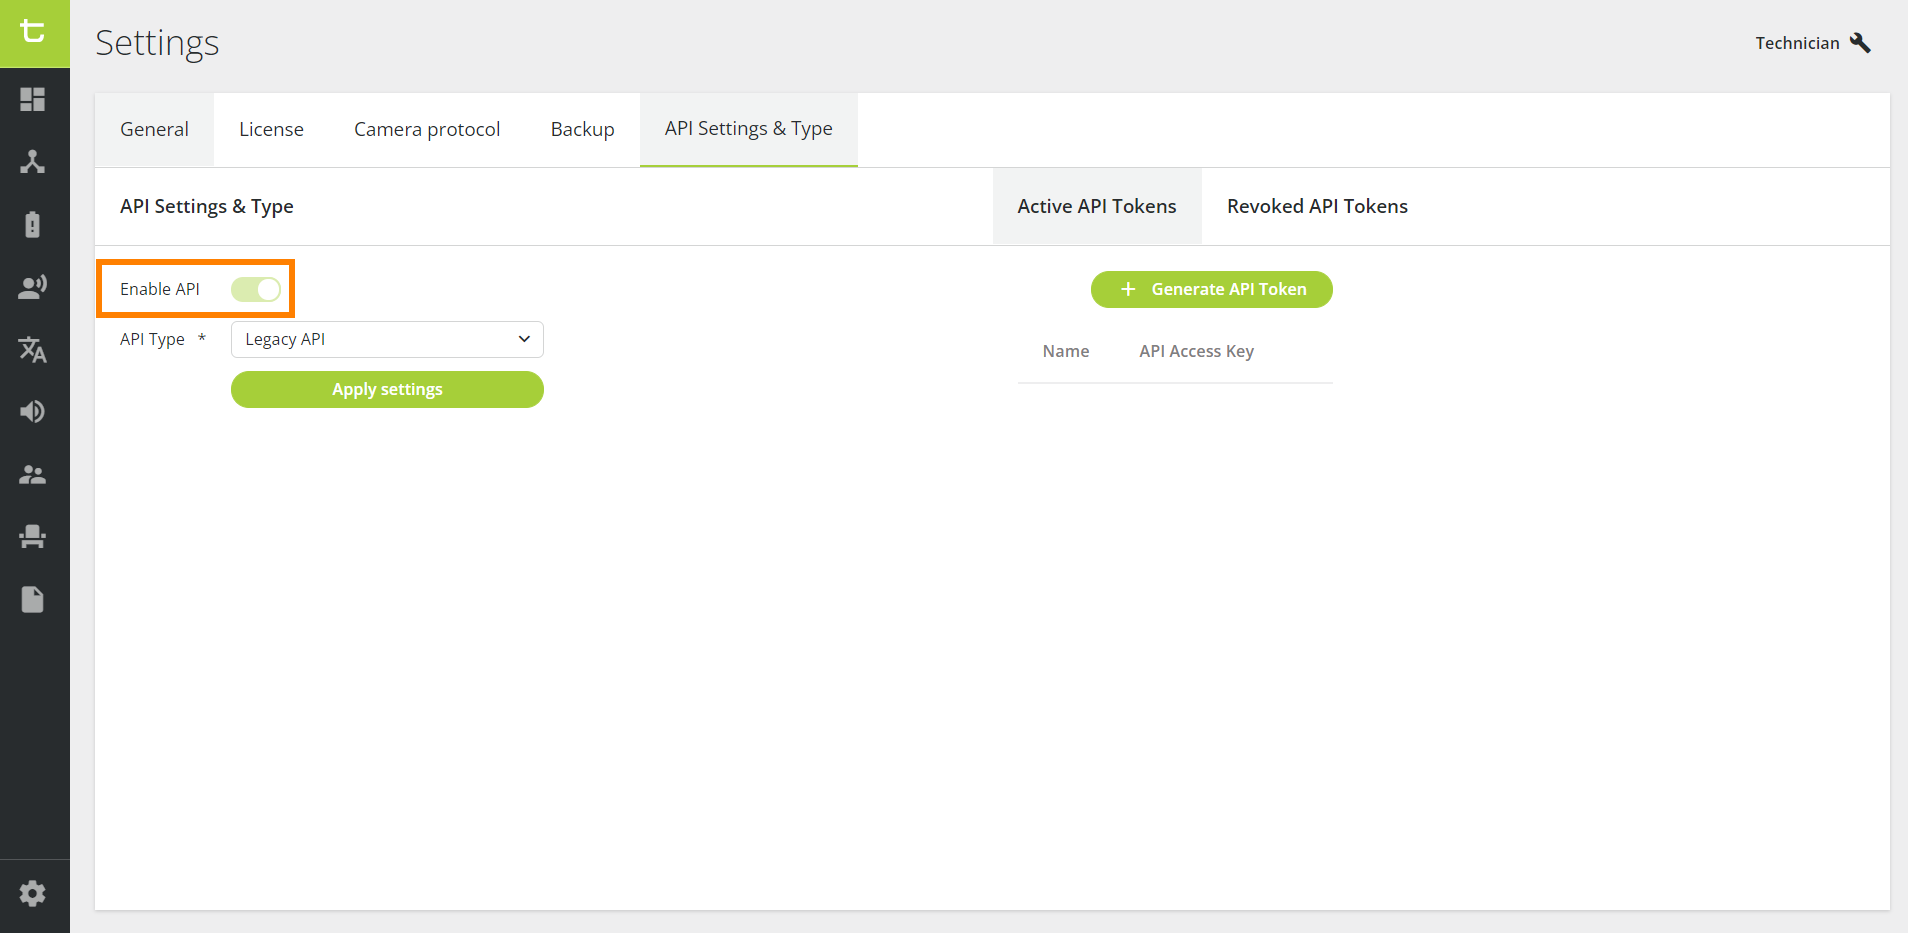Image resolution: width=1908 pixels, height=933 pixels.
Task: Click the Generate API Token button
Action: coord(1211,289)
